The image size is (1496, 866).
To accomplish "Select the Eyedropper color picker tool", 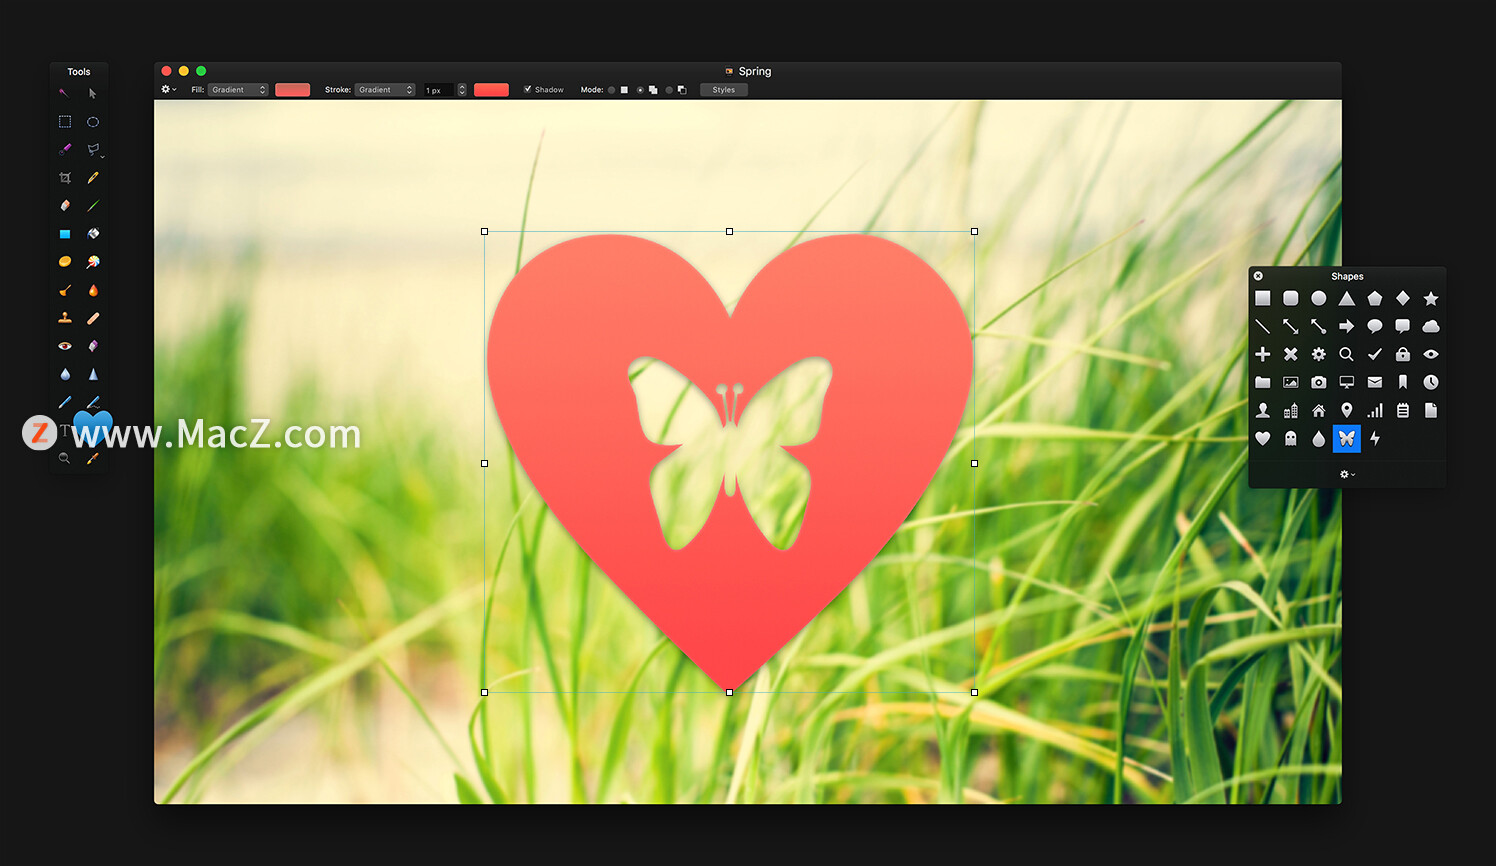I will click(93, 458).
